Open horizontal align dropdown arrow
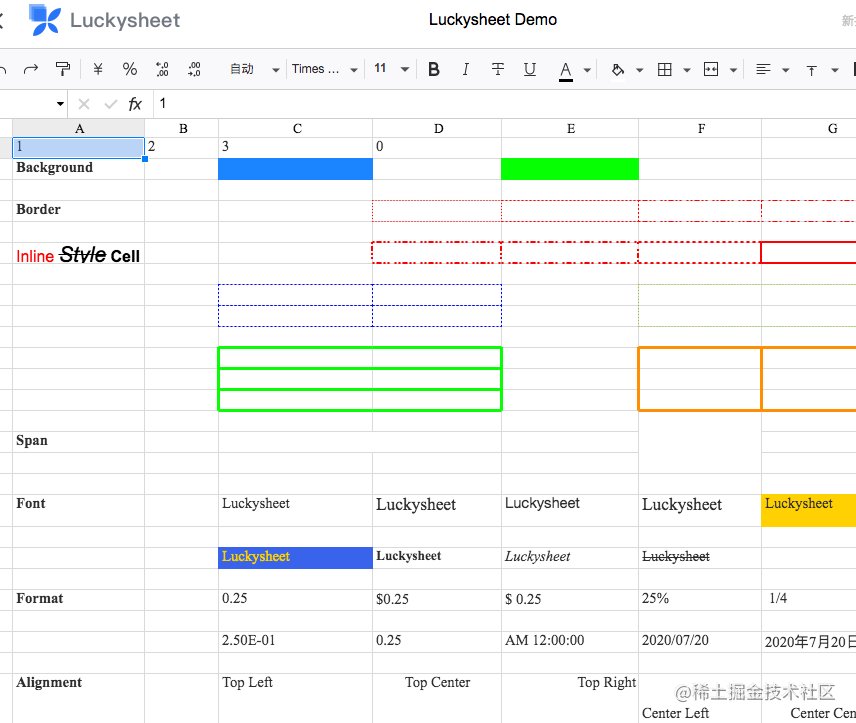856x723 pixels. [x=786, y=70]
